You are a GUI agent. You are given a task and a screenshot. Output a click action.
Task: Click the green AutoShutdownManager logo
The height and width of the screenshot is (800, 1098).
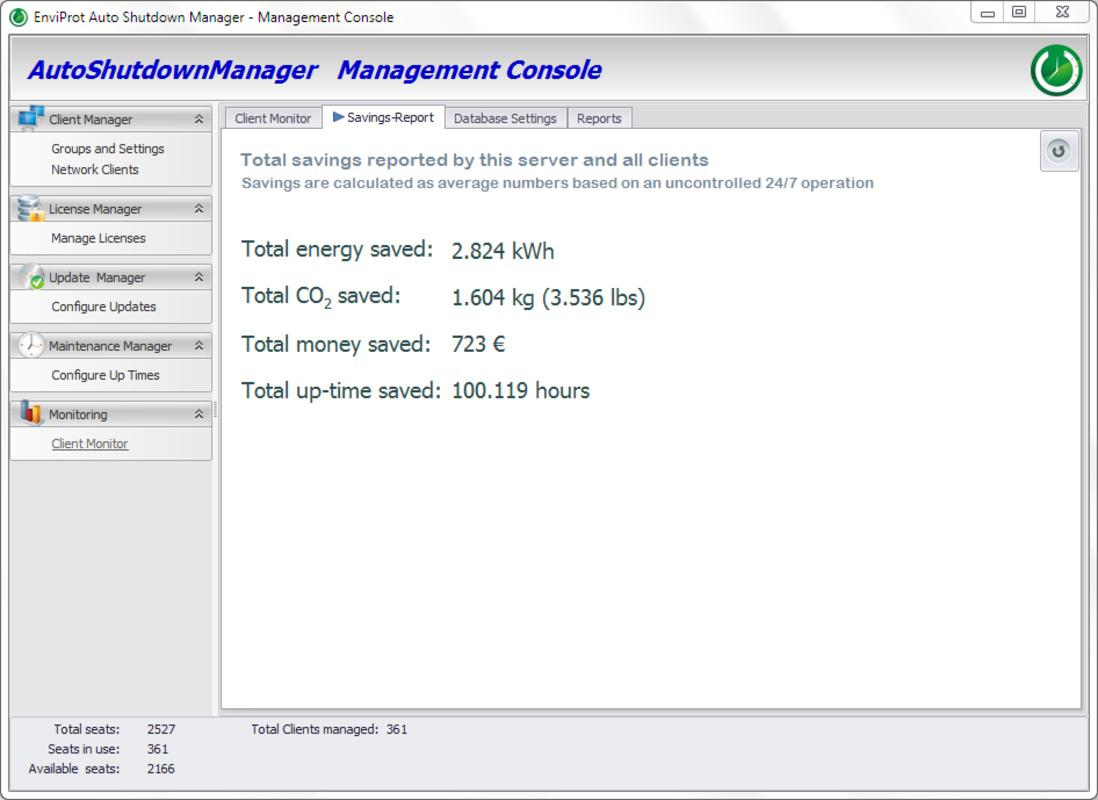(1056, 70)
